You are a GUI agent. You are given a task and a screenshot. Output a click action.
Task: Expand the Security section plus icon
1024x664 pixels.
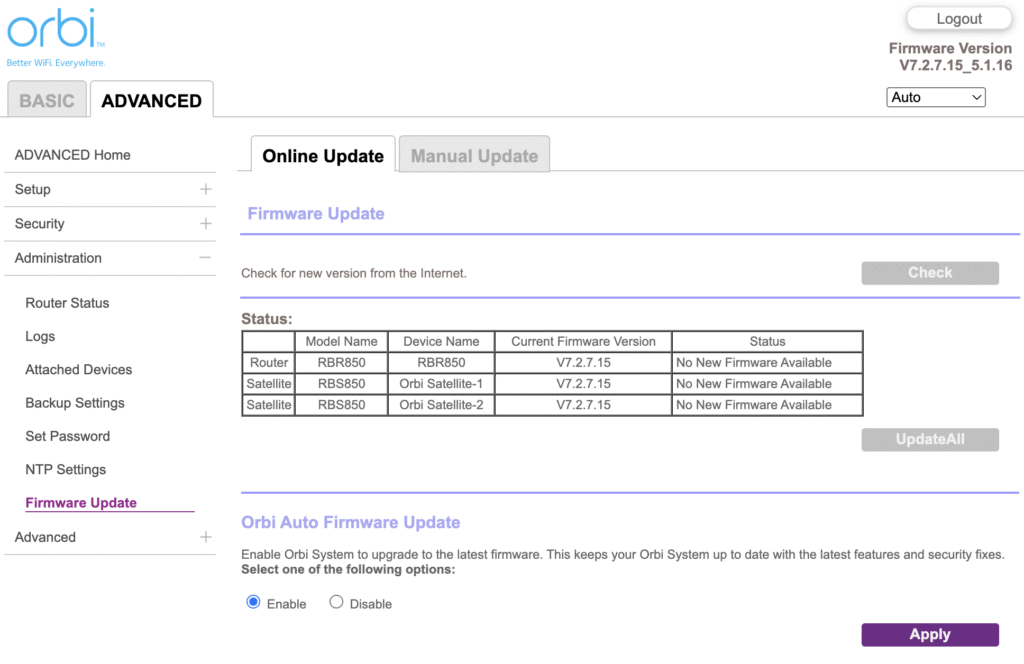205,224
